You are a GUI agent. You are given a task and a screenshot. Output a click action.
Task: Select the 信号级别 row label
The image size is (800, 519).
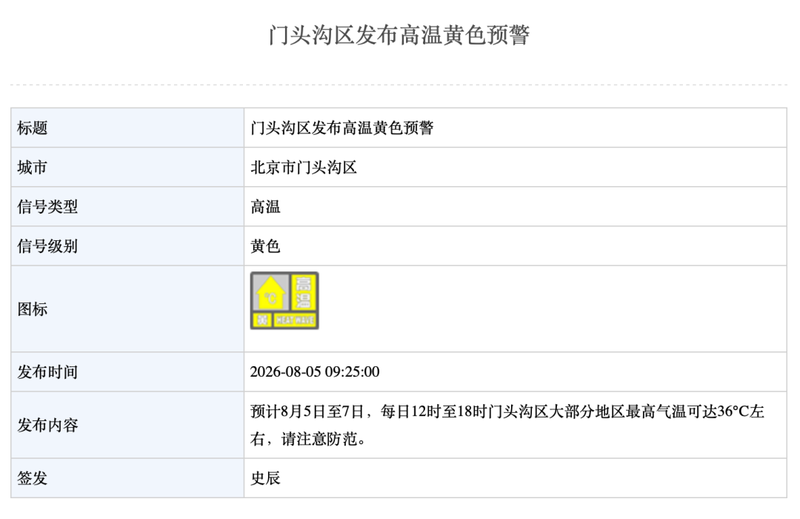click(47, 246)
